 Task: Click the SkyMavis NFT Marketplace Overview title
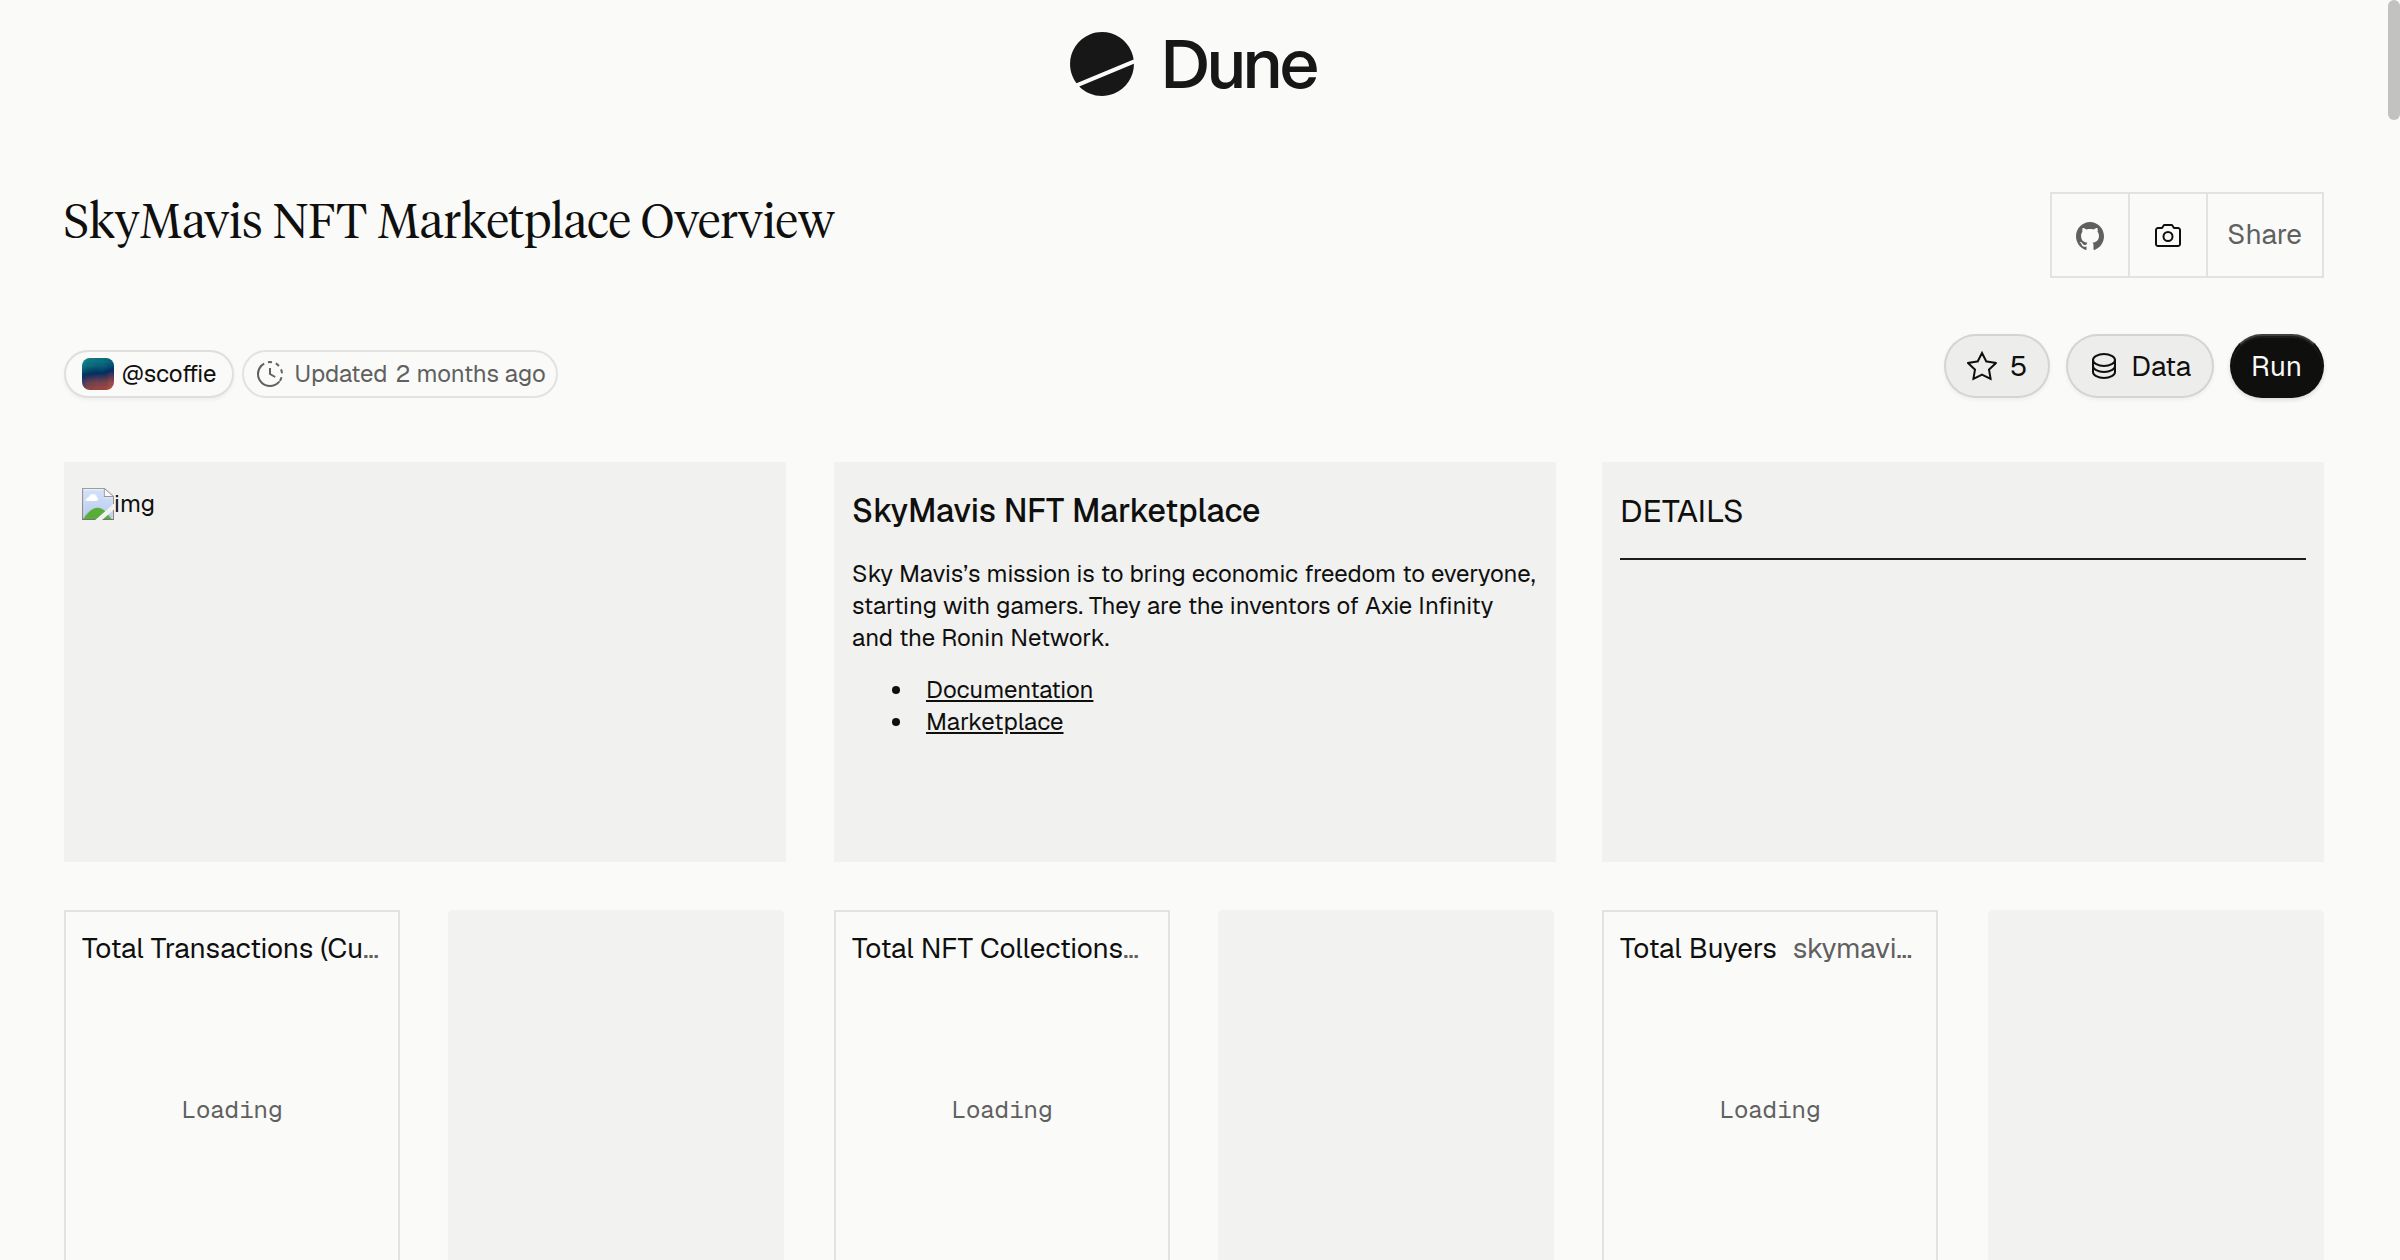(x=448, y=221)
